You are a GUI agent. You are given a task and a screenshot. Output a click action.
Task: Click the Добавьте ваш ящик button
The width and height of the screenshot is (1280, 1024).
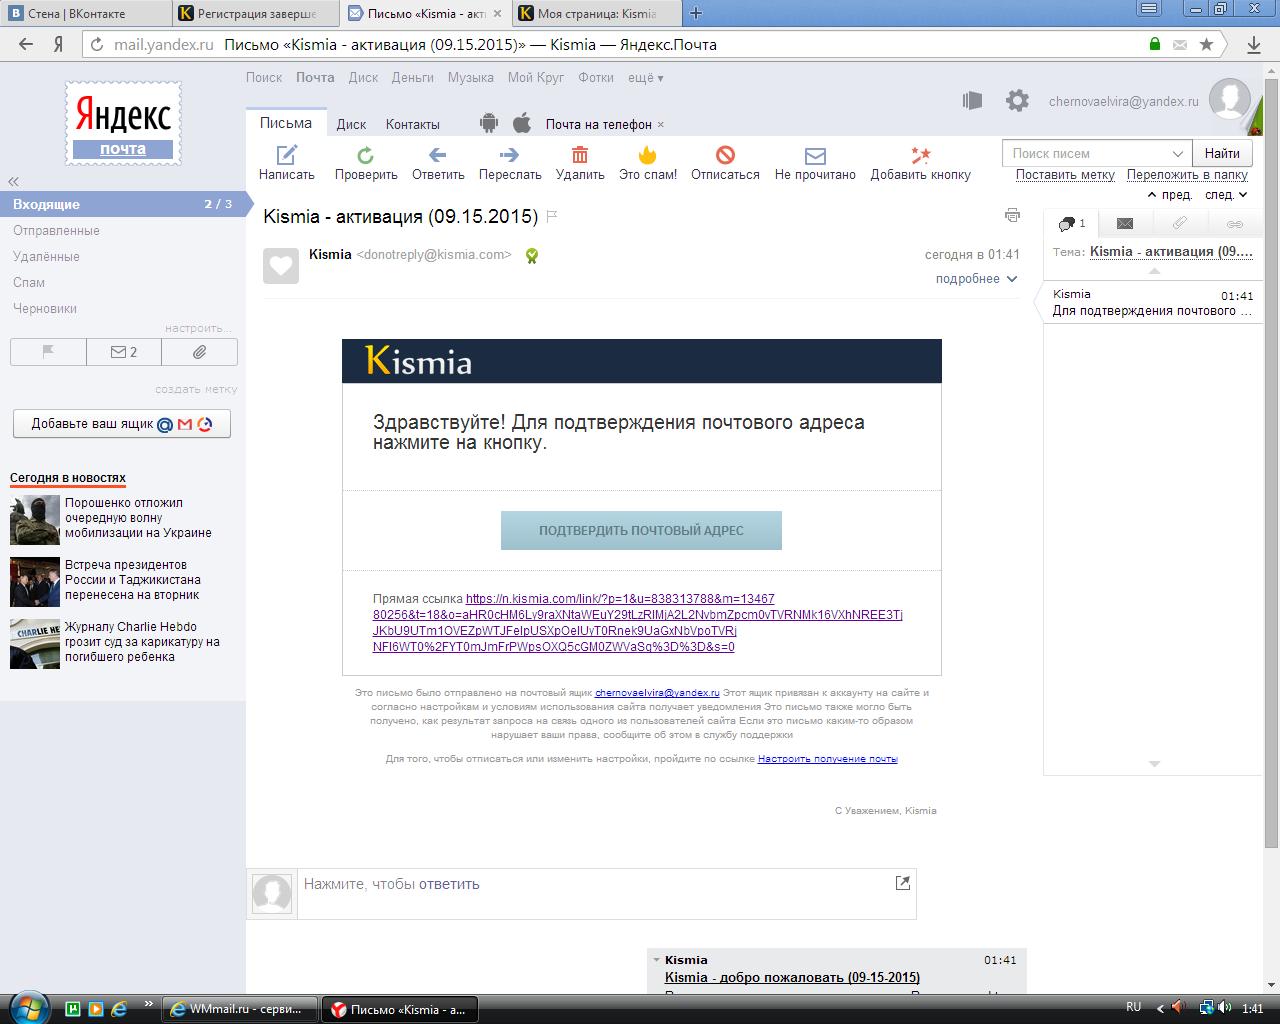122,423
